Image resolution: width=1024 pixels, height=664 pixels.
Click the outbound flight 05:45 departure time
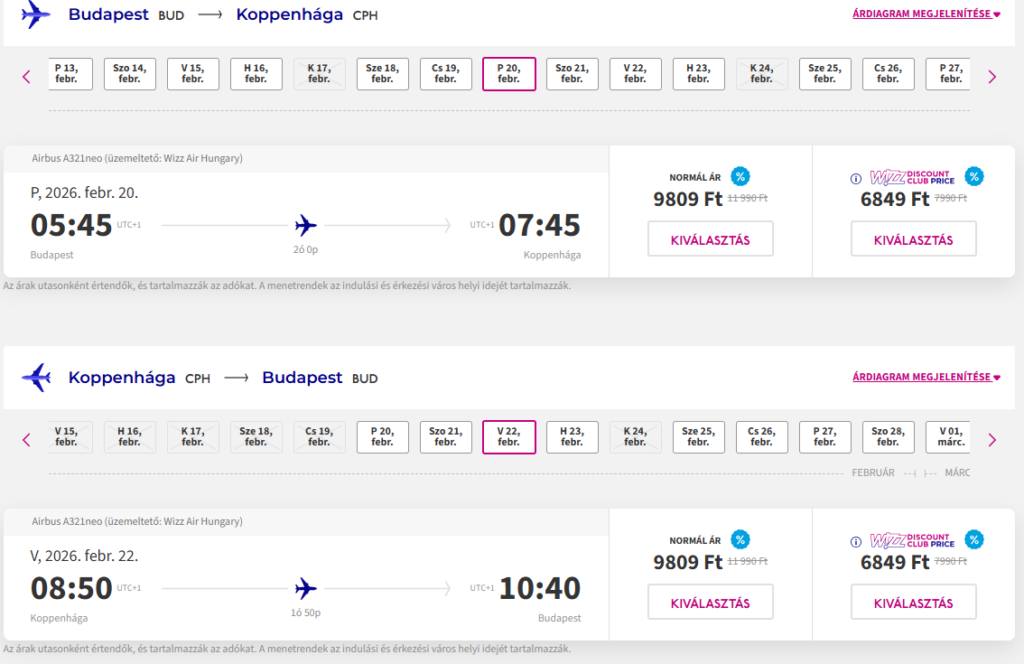click(x=71, y=225)
